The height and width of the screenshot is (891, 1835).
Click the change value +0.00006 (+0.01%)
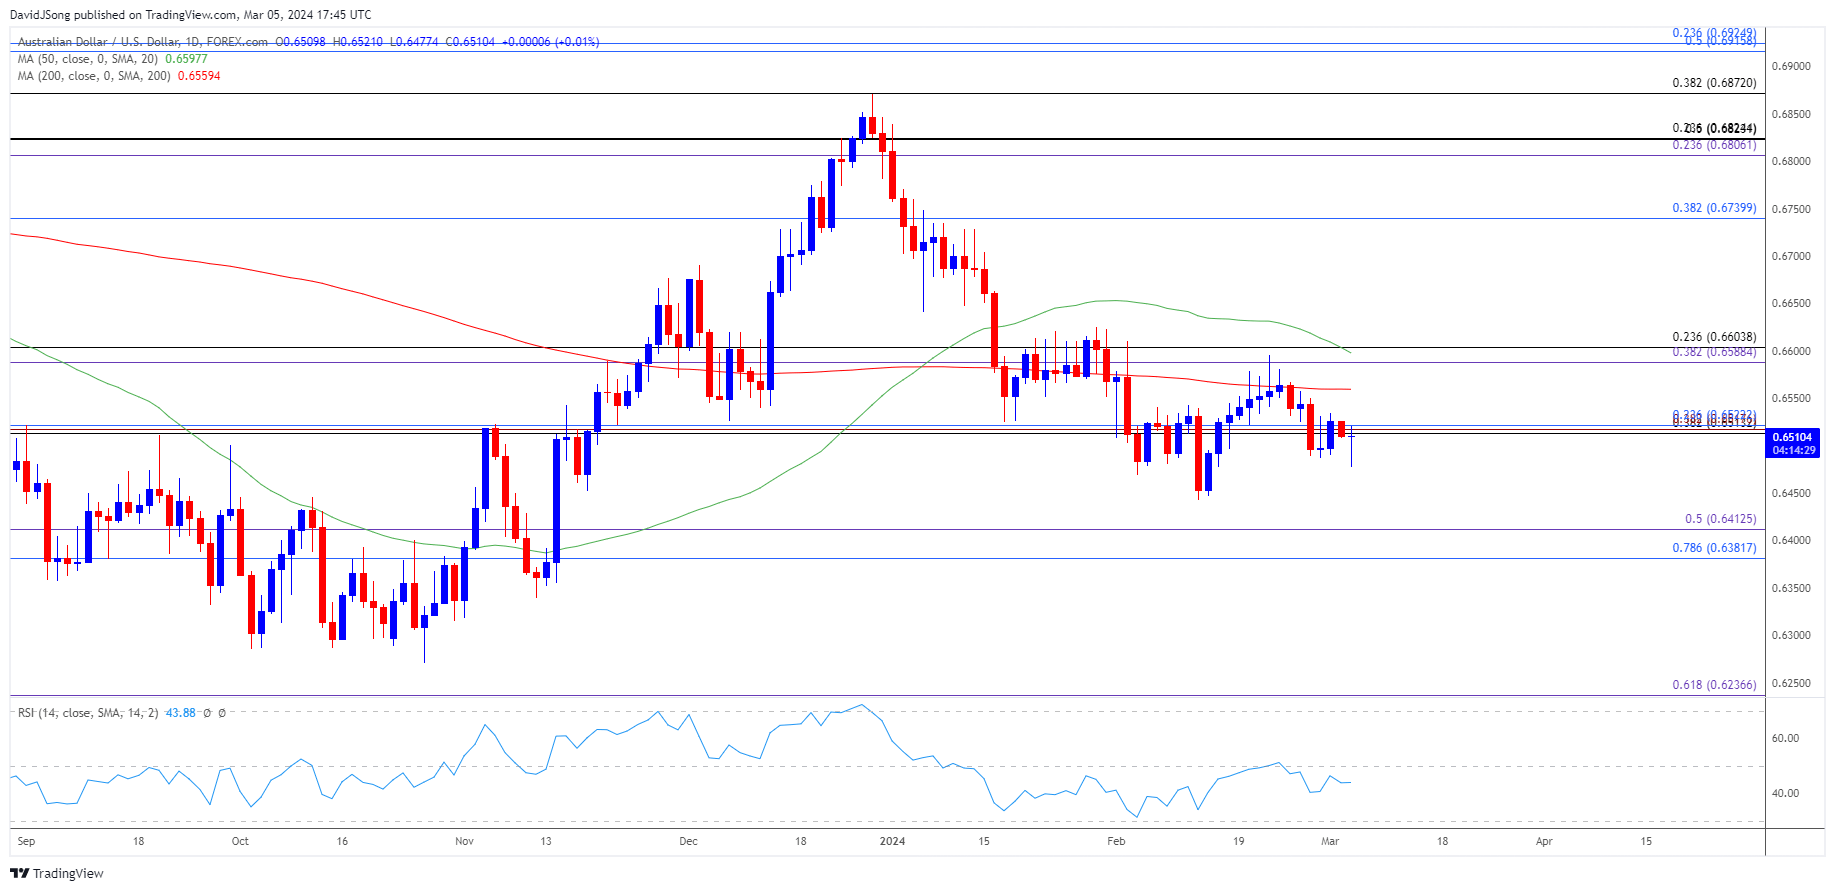coord(550,42)
